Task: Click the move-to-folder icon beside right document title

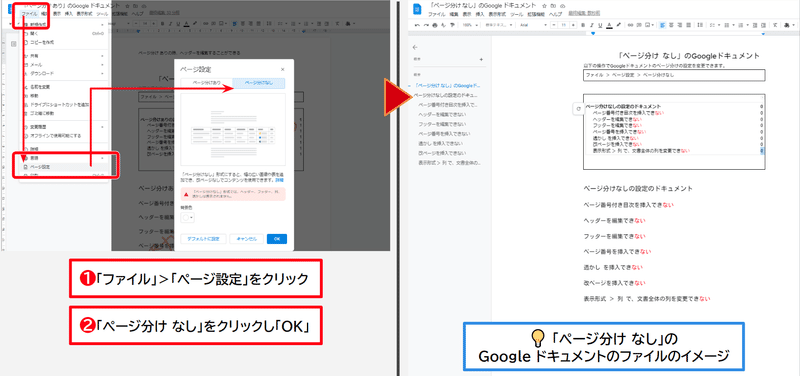Action: (x=553, y=6)
